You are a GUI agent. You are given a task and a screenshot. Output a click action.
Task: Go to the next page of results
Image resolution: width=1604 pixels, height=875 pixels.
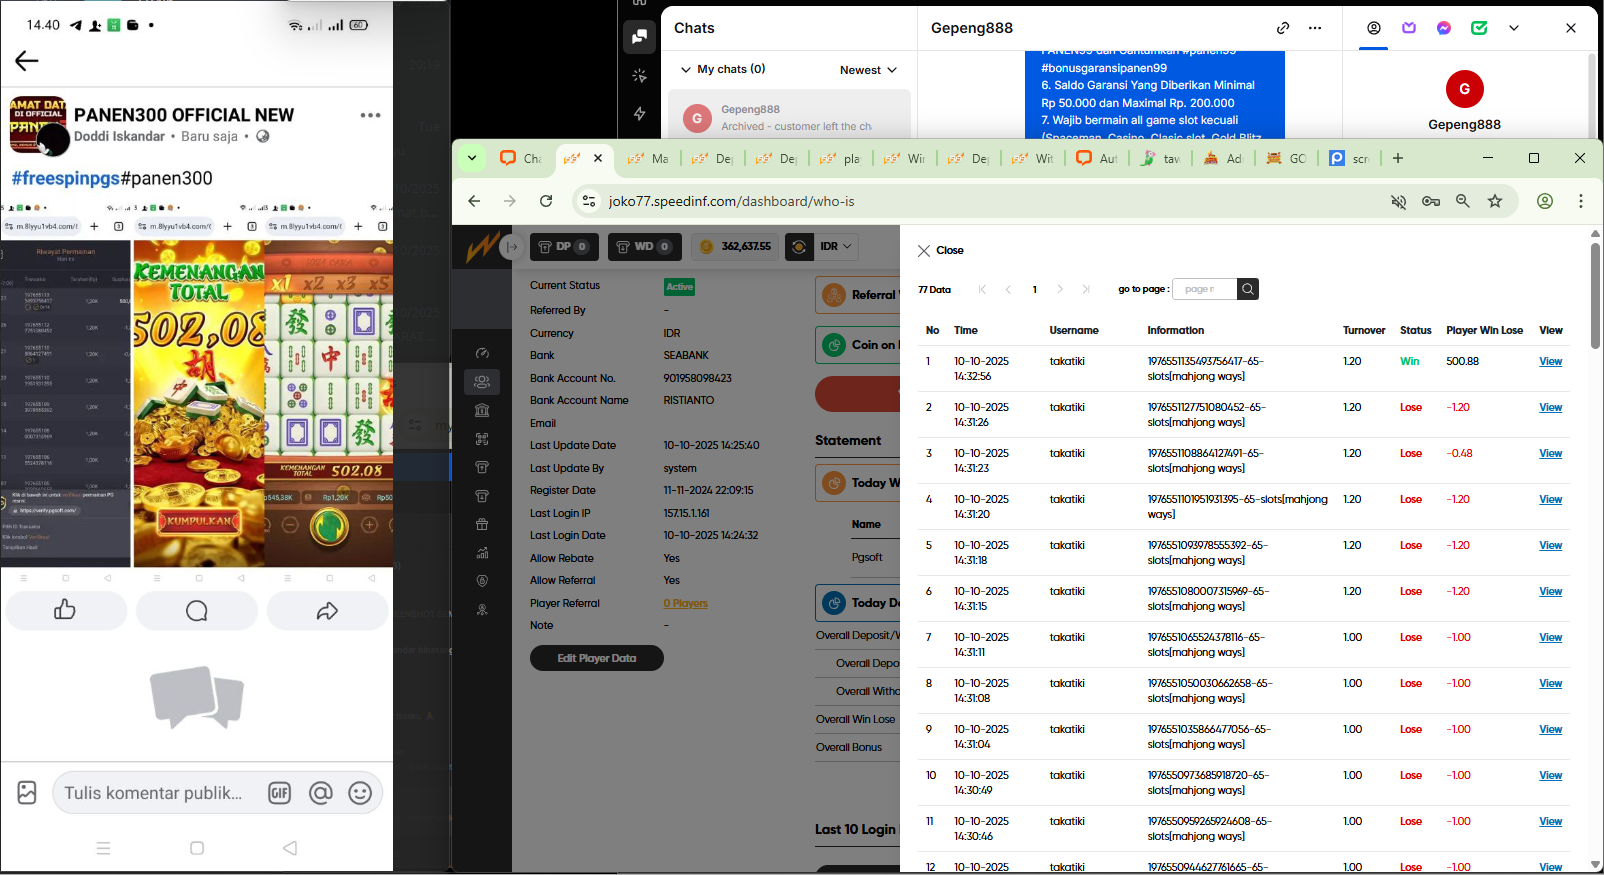pos(1060,289)
